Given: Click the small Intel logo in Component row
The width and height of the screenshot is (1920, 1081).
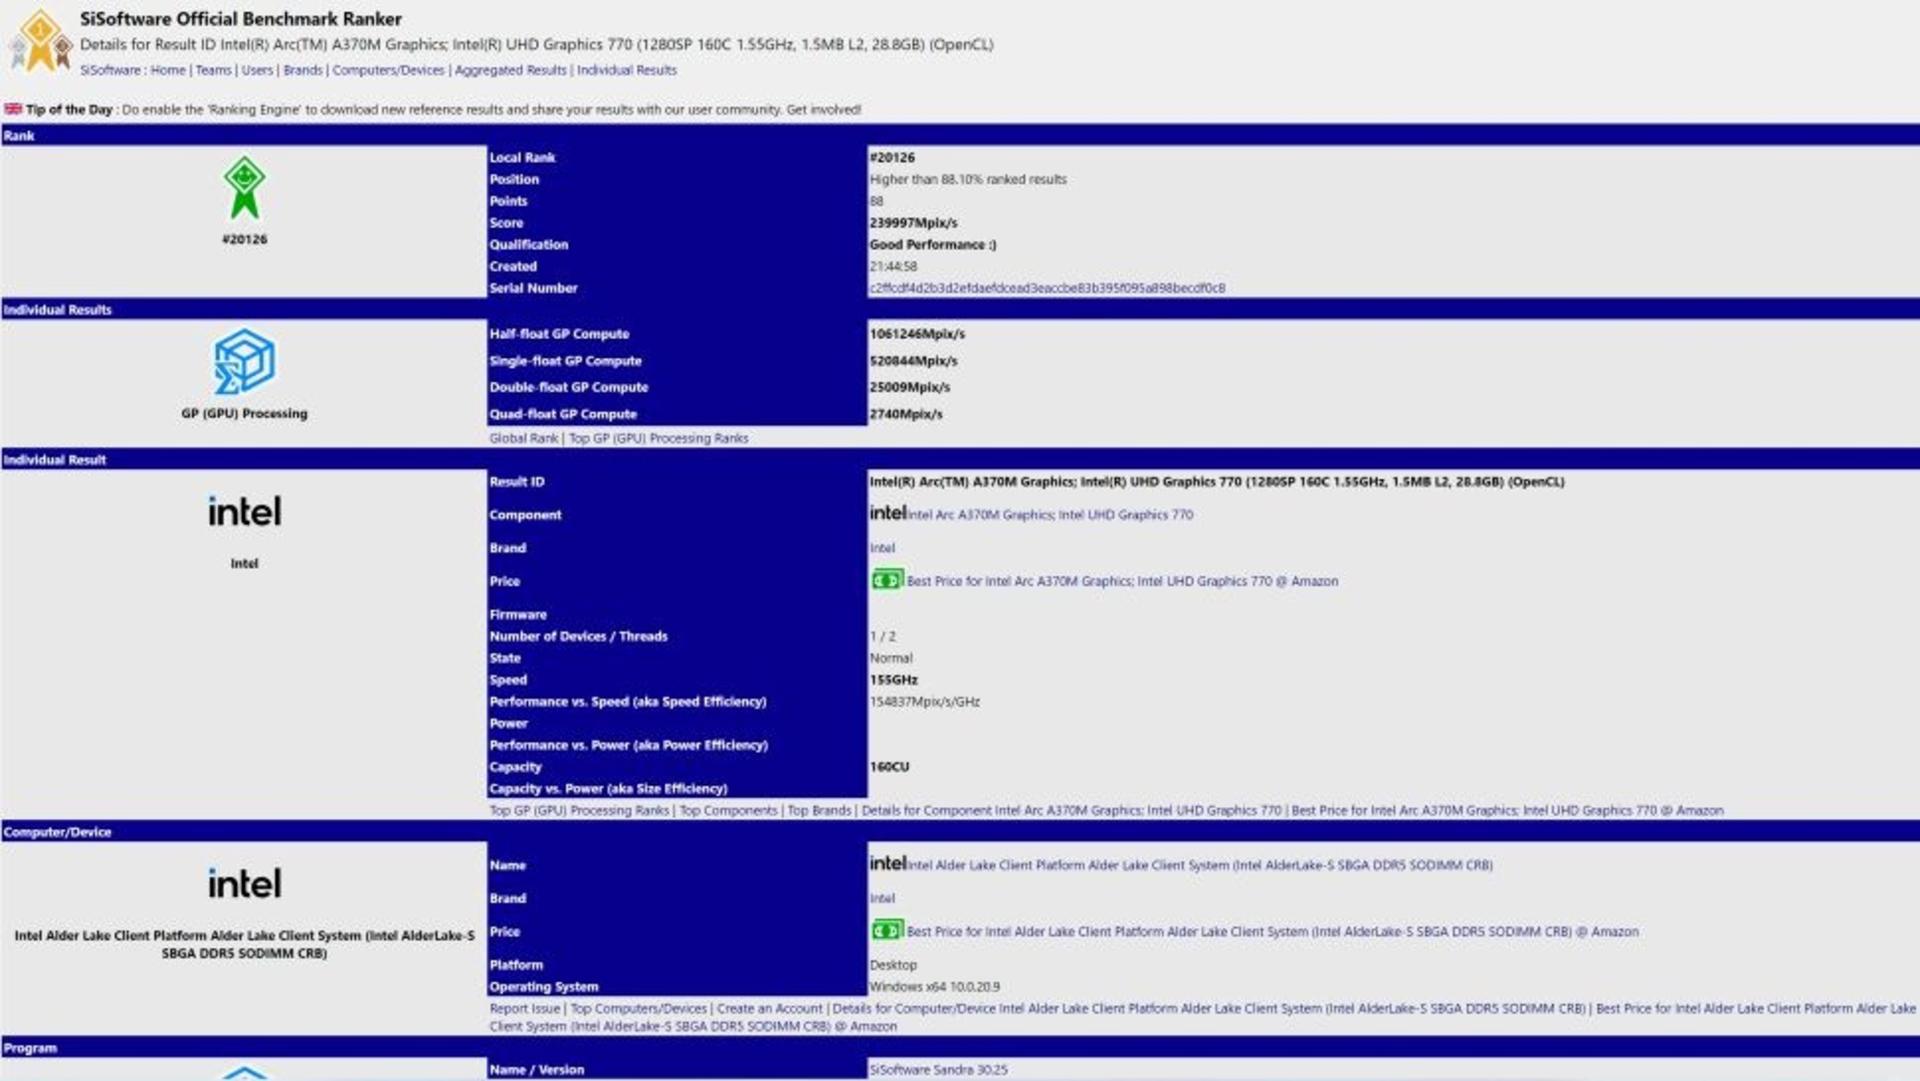Looking at the screenshot, I should coord(888,513).
